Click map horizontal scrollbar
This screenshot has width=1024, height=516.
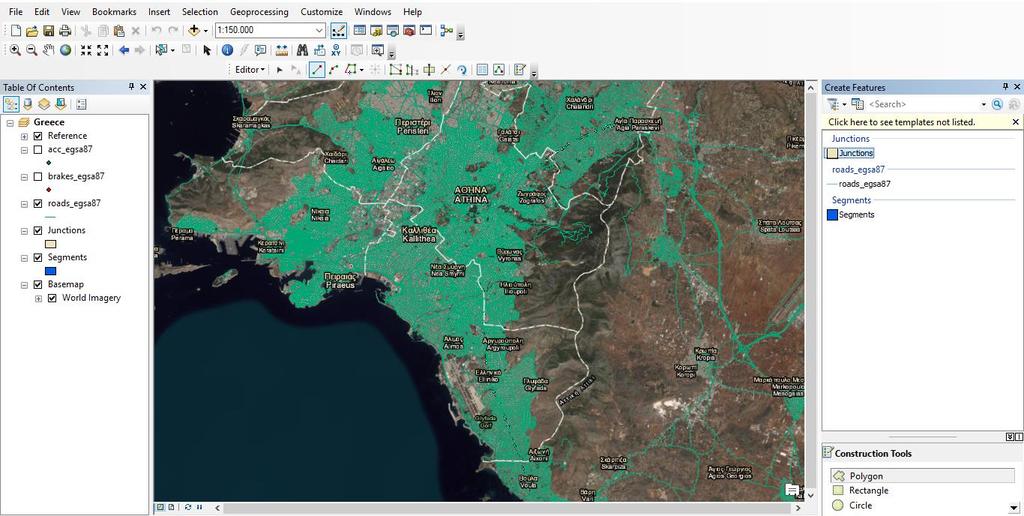(x=507, y=508)
